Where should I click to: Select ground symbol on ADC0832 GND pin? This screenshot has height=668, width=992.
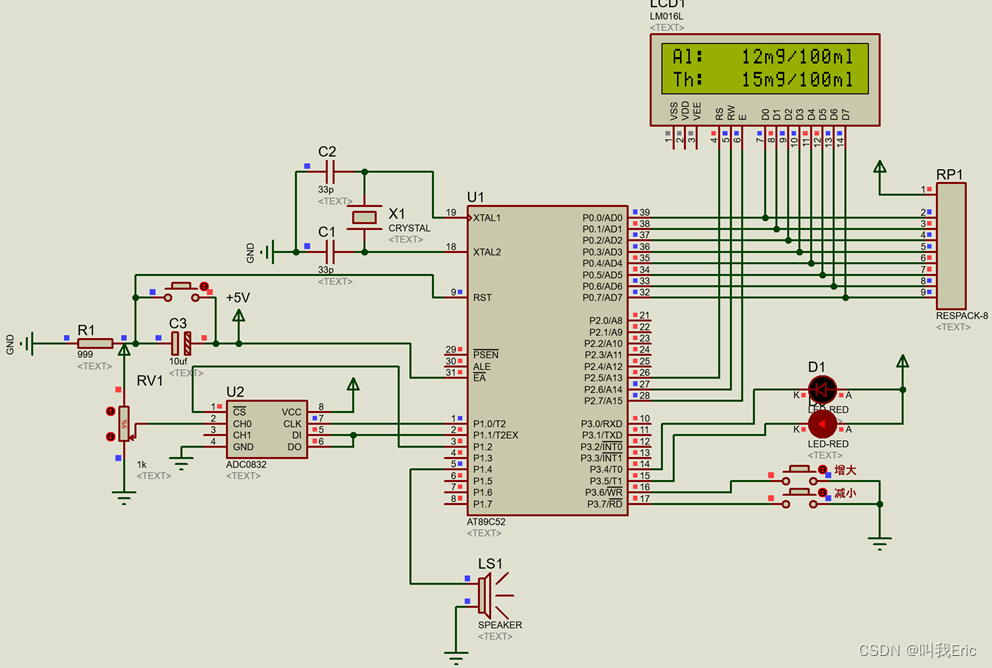181,462
